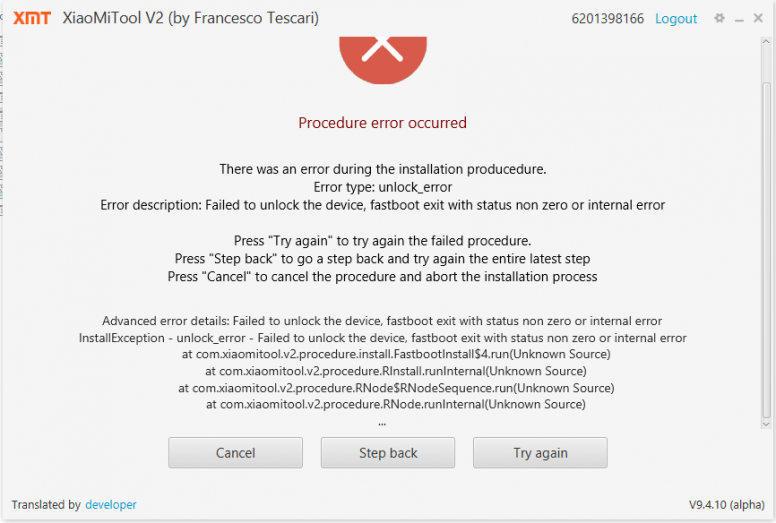Click the XMT logo in the title bar
The image size is (776, 523).
pyautogui.click(x=32, y=18)
